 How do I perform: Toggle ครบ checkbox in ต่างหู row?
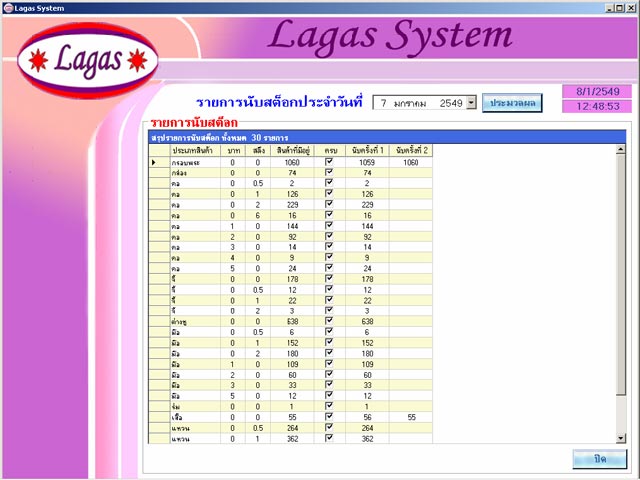pyautogui.click(x=329, y=321)
